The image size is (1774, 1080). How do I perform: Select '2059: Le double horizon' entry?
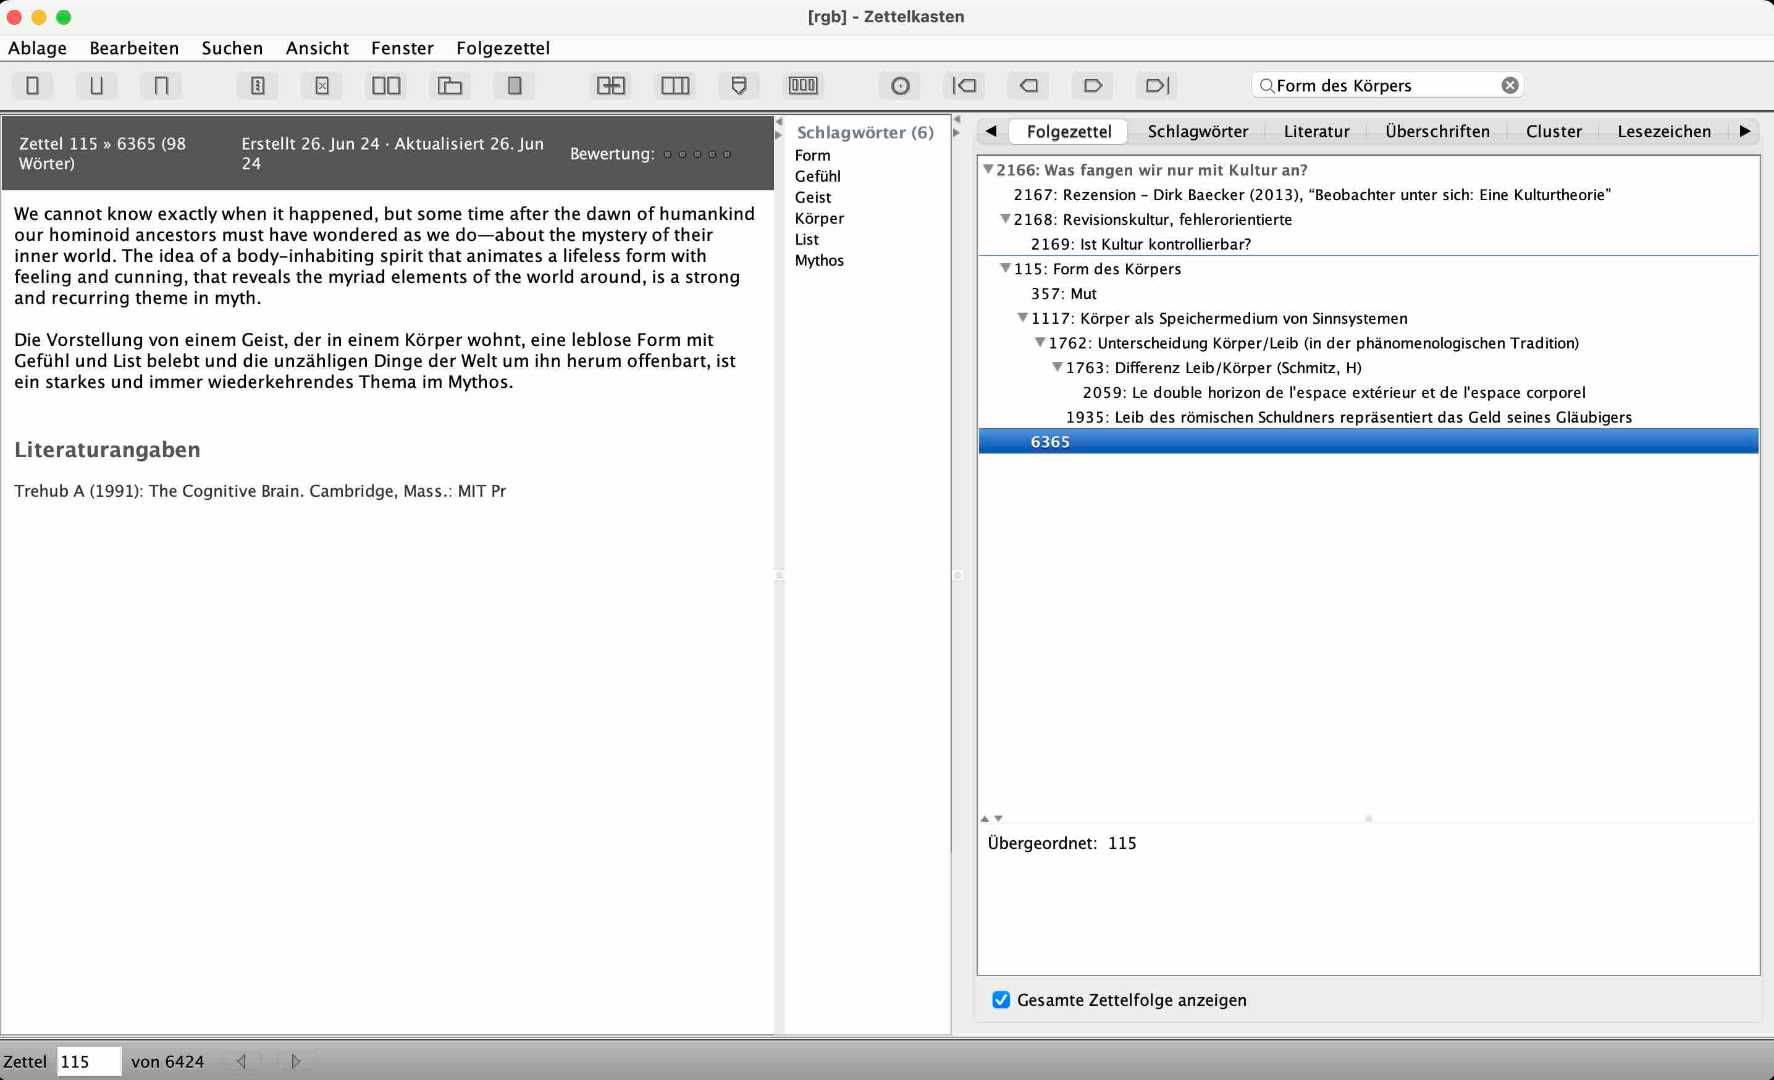tap(1334, 392)
